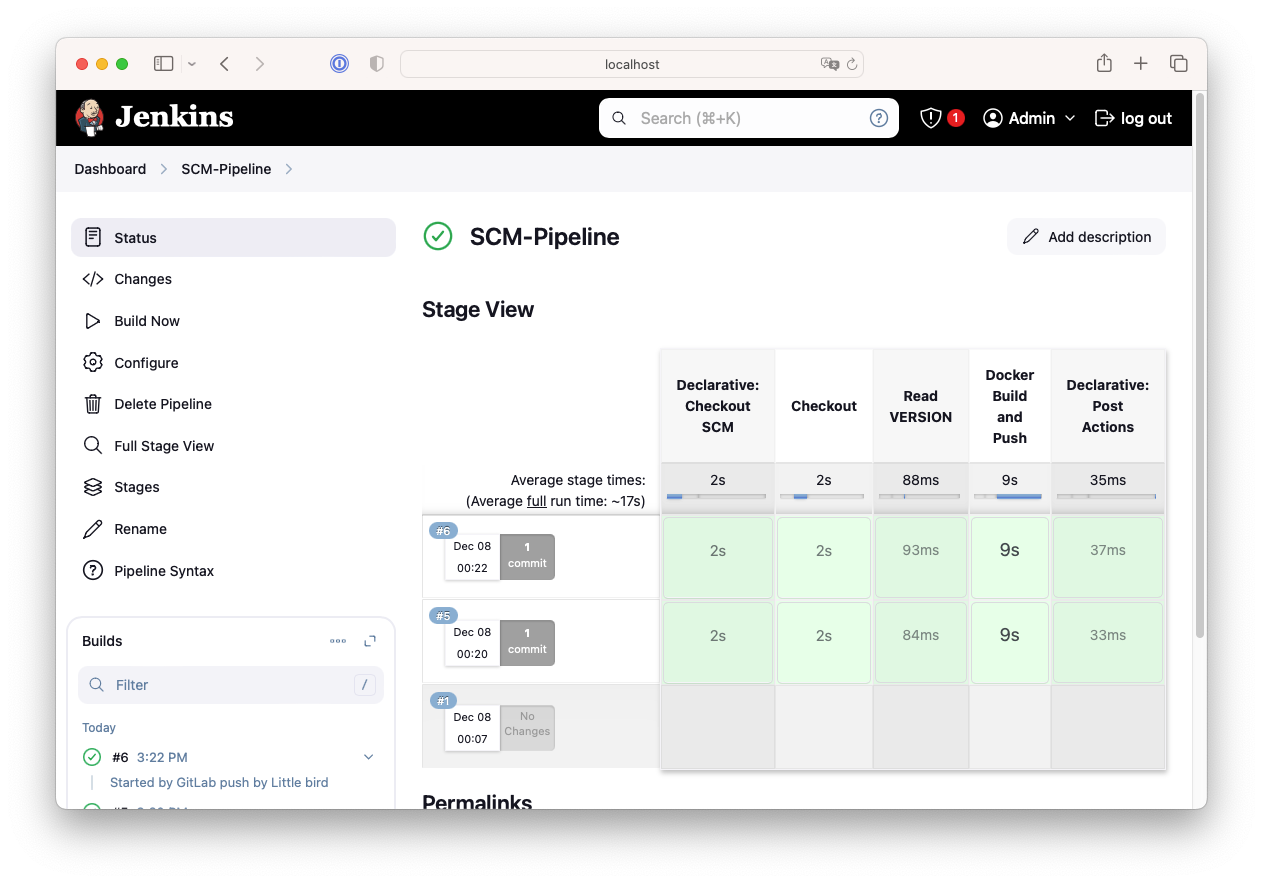Screen dimensions: 1263x883
Task: Click the 93ms Read VERSION cell
Action: [x=921, y=557]
